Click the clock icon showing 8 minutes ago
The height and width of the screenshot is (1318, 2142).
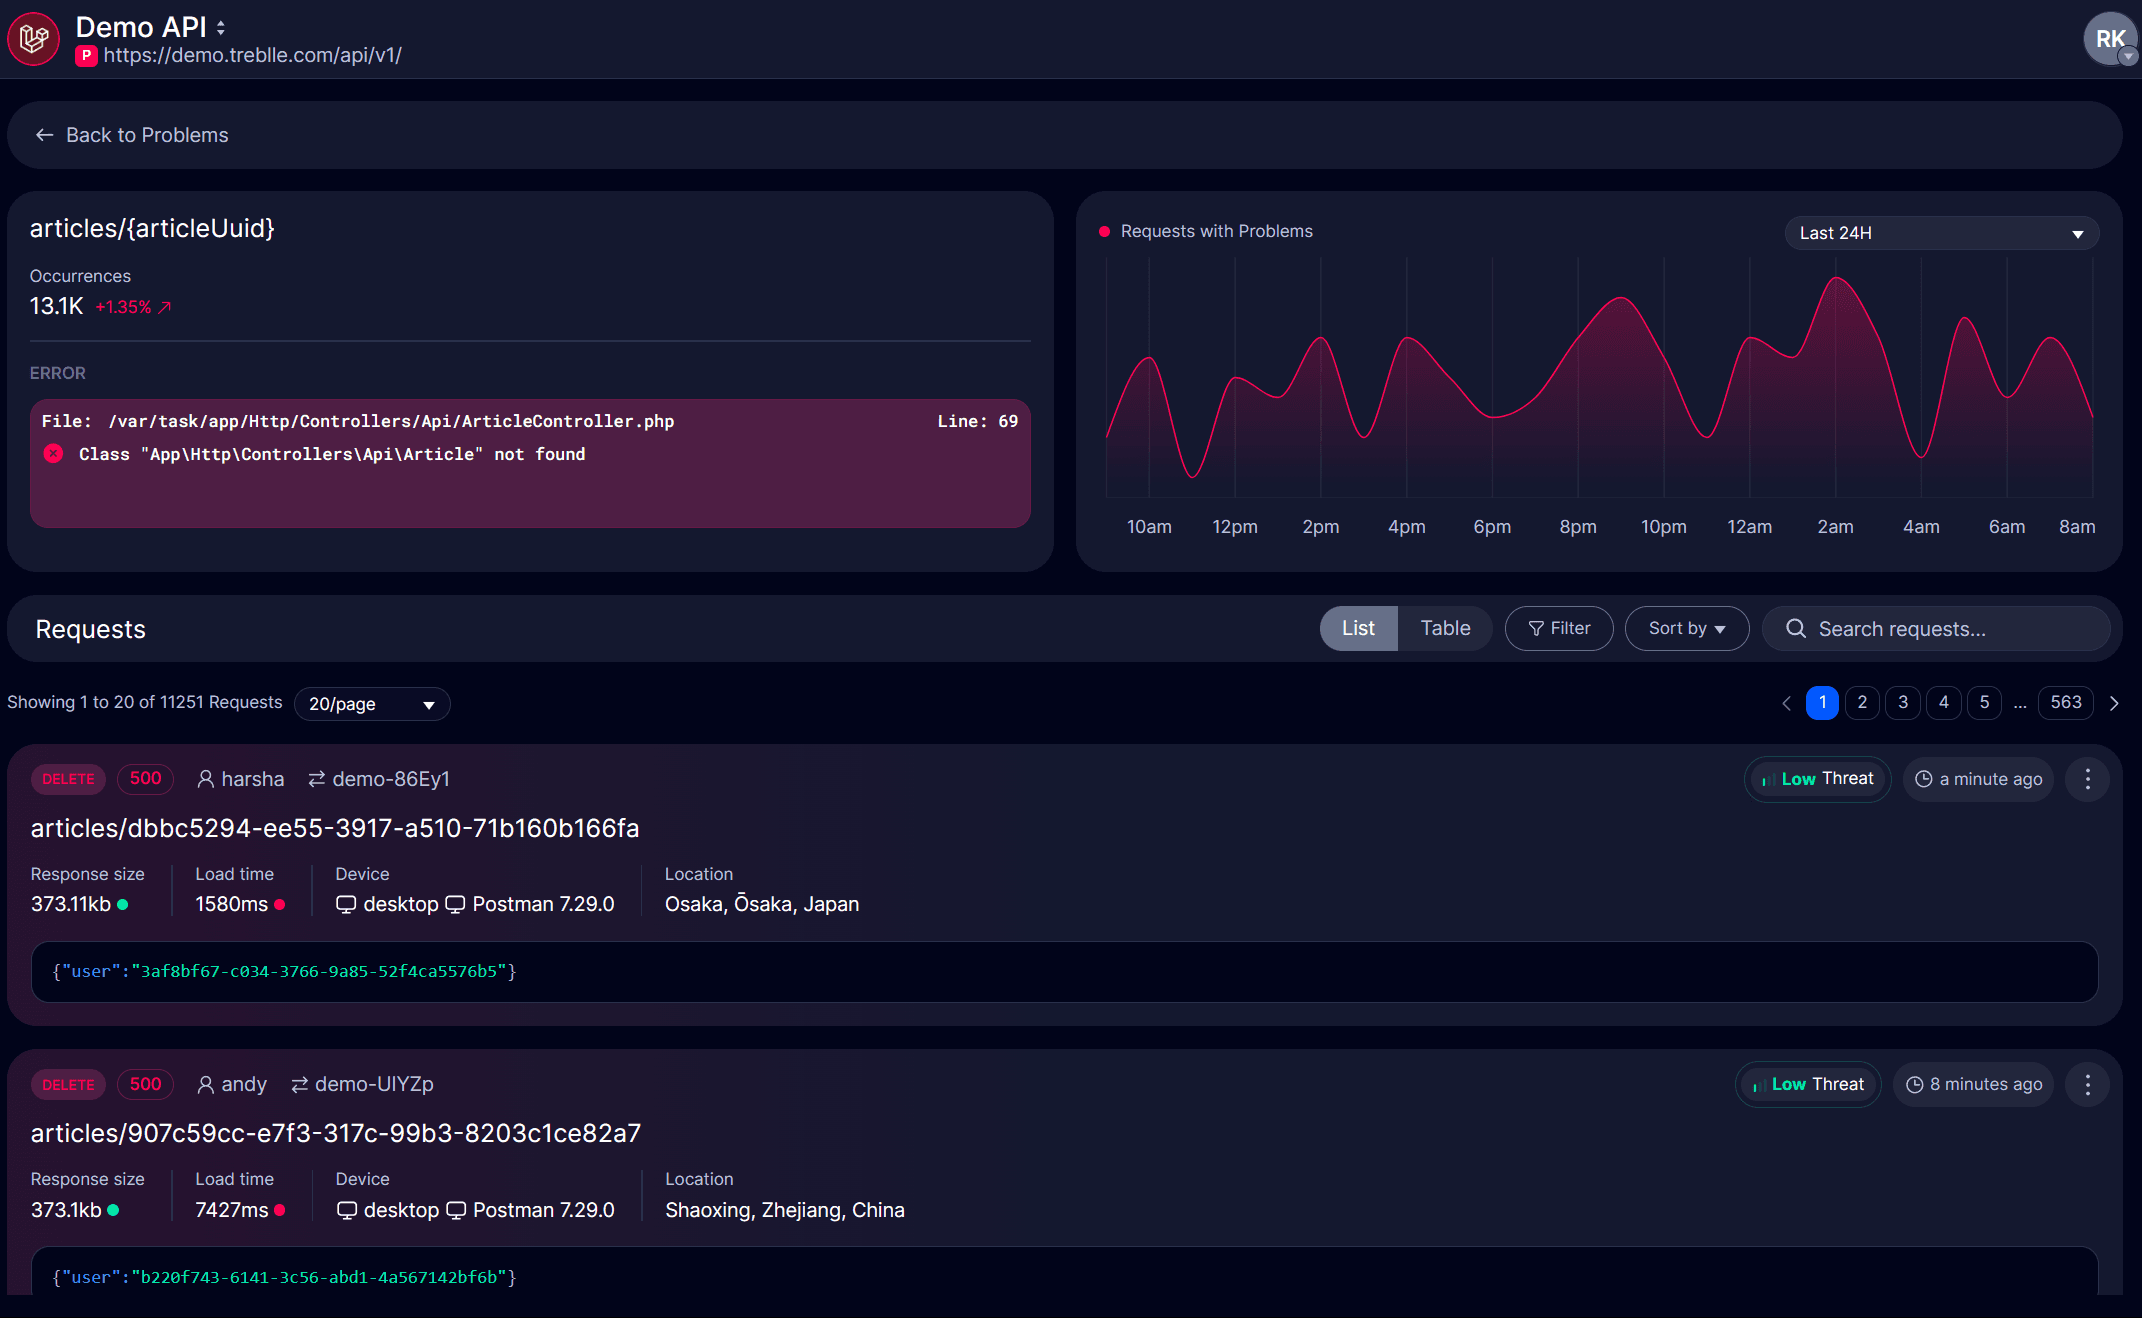click(x=1913, y=1084)
